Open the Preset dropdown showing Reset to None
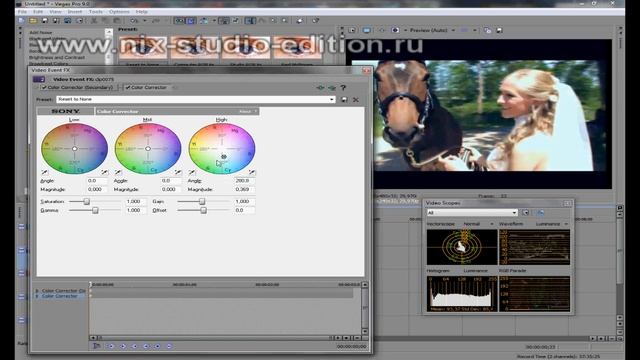 331,99
